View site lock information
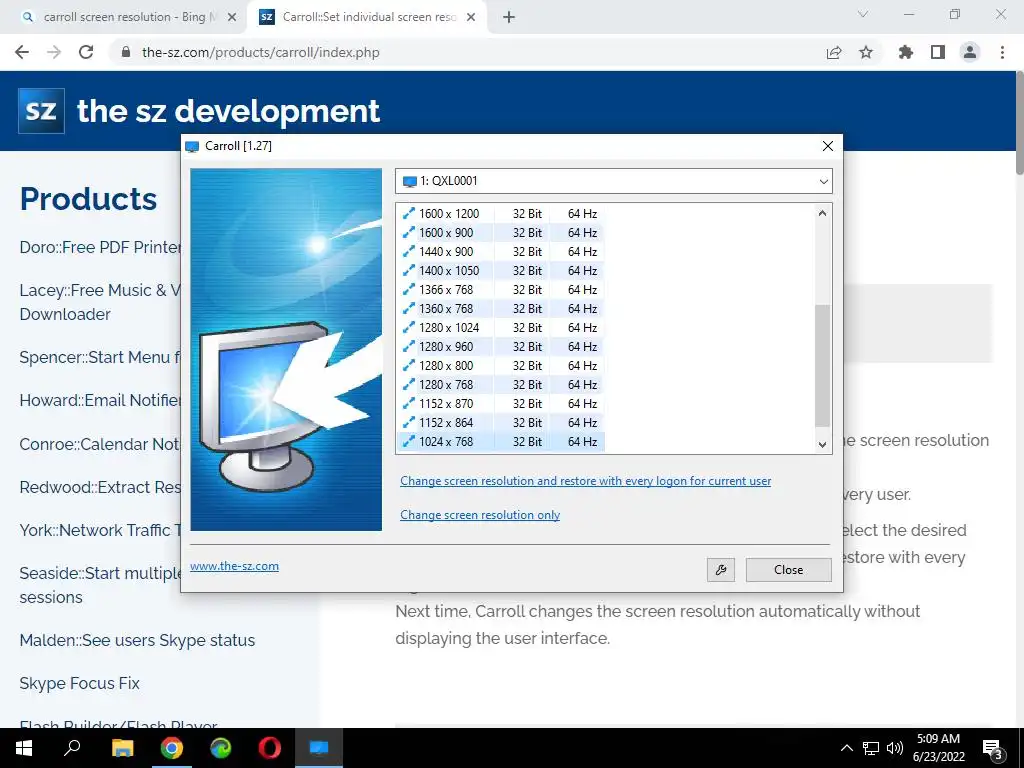This screenshot has width=1024, height=768. 127,52
